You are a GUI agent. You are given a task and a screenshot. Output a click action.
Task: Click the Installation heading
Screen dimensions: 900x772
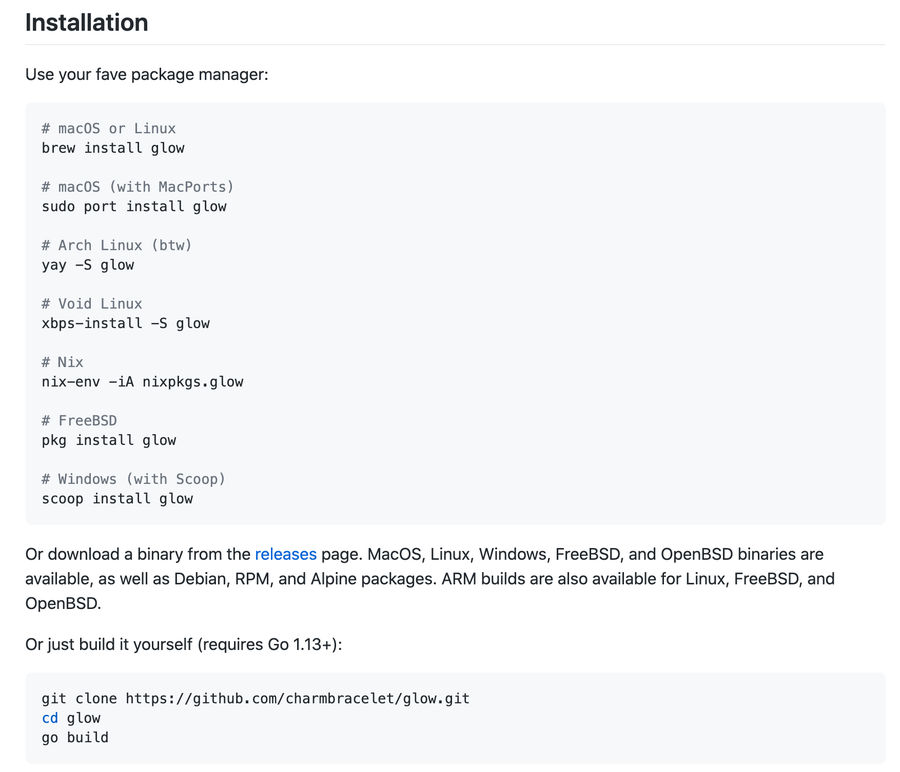coord(87,22)
